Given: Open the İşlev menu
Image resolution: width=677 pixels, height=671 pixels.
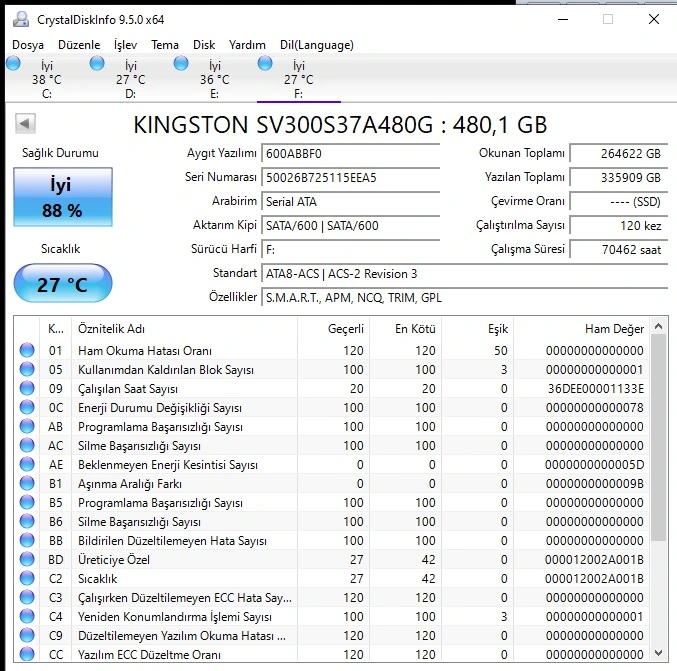Looking at the screenshot, I should (126, 45).
